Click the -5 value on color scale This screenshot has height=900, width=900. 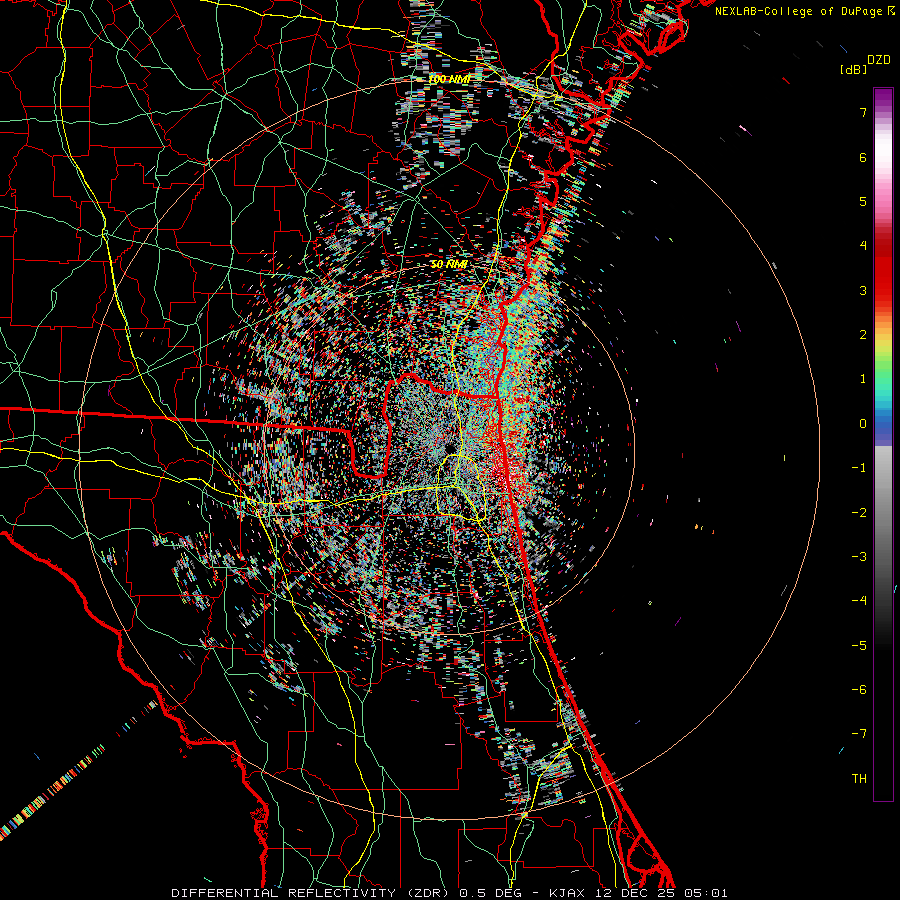859,646
